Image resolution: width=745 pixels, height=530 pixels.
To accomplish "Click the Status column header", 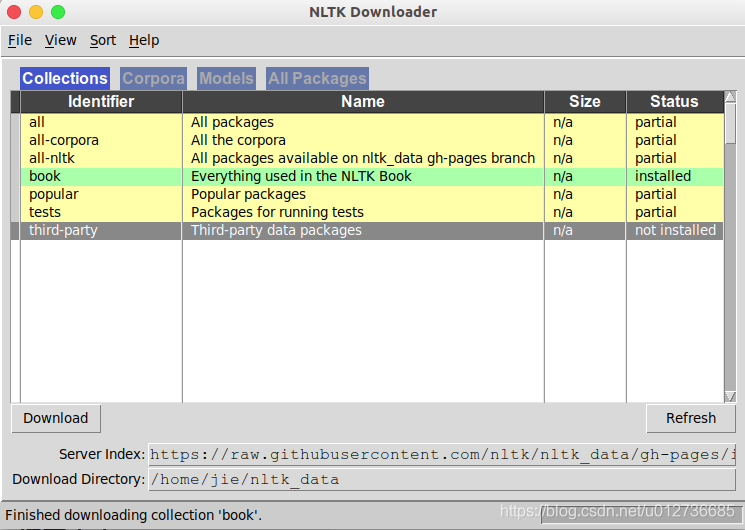I will tap(675, 102).
